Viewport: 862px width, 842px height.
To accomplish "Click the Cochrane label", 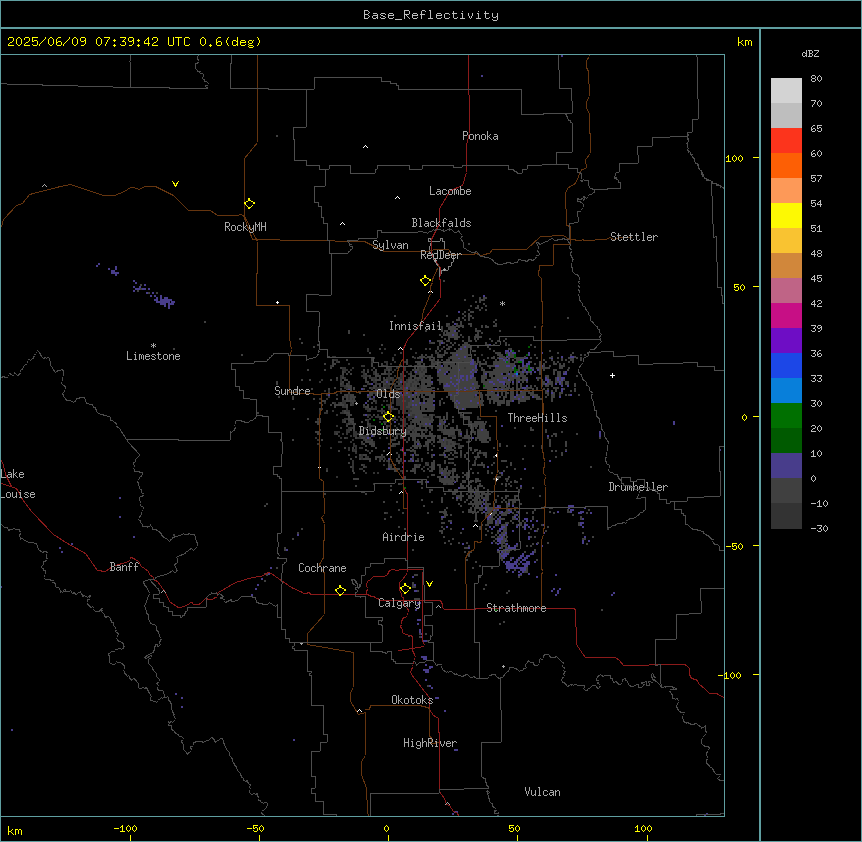I will [322, 568].
